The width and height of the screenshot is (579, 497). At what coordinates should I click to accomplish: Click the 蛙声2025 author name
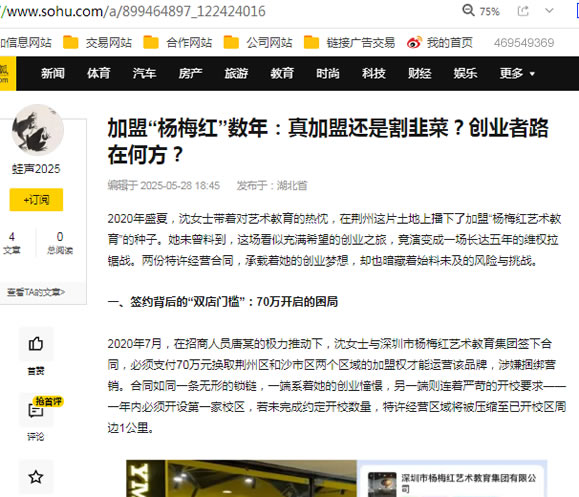36,169
